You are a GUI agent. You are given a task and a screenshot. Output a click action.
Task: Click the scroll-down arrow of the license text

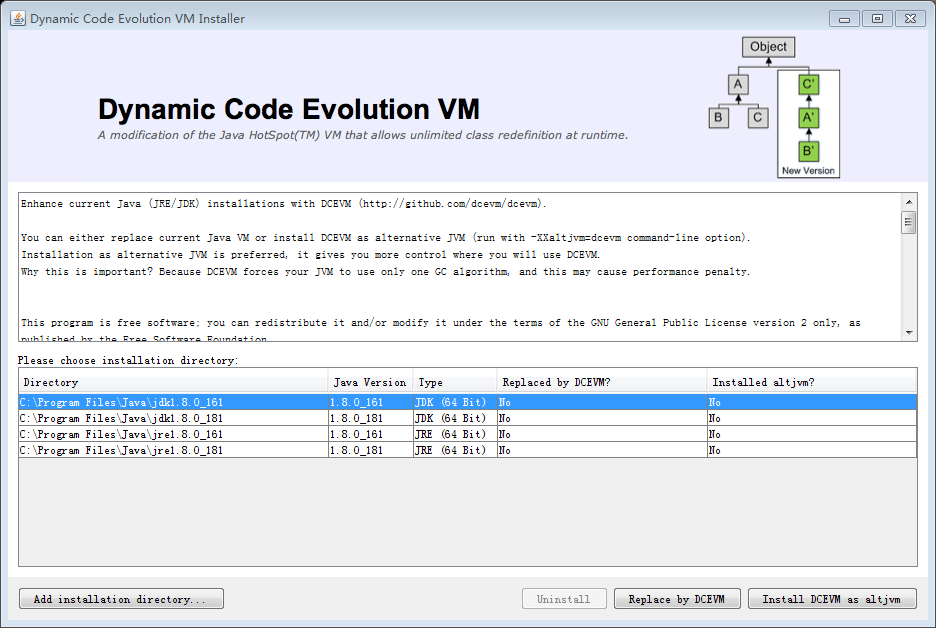tap(910, 331)
